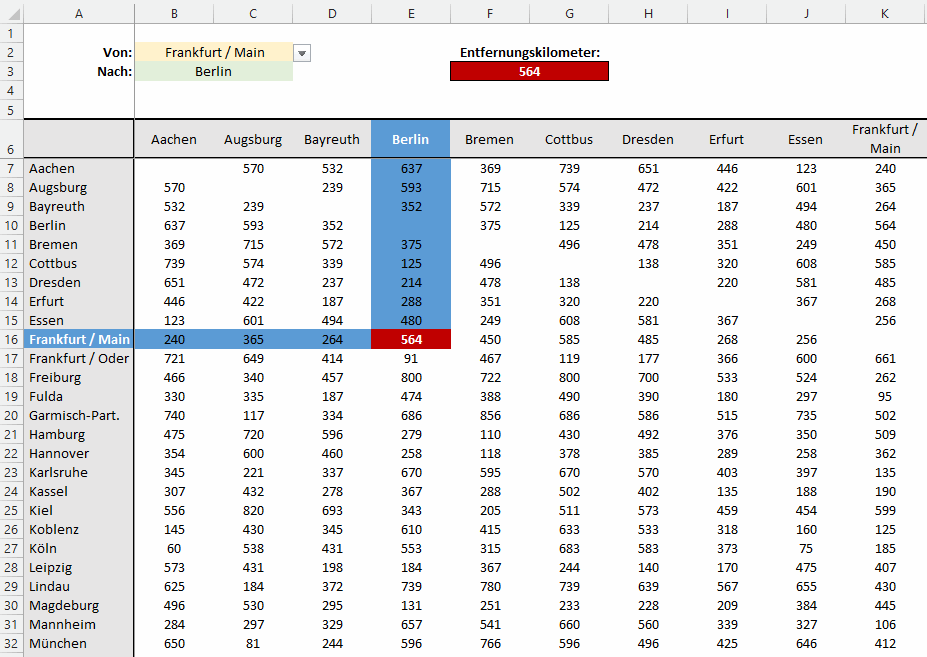927x657 pixels.
Task: Click the Kassel row label
Action: 48,491
